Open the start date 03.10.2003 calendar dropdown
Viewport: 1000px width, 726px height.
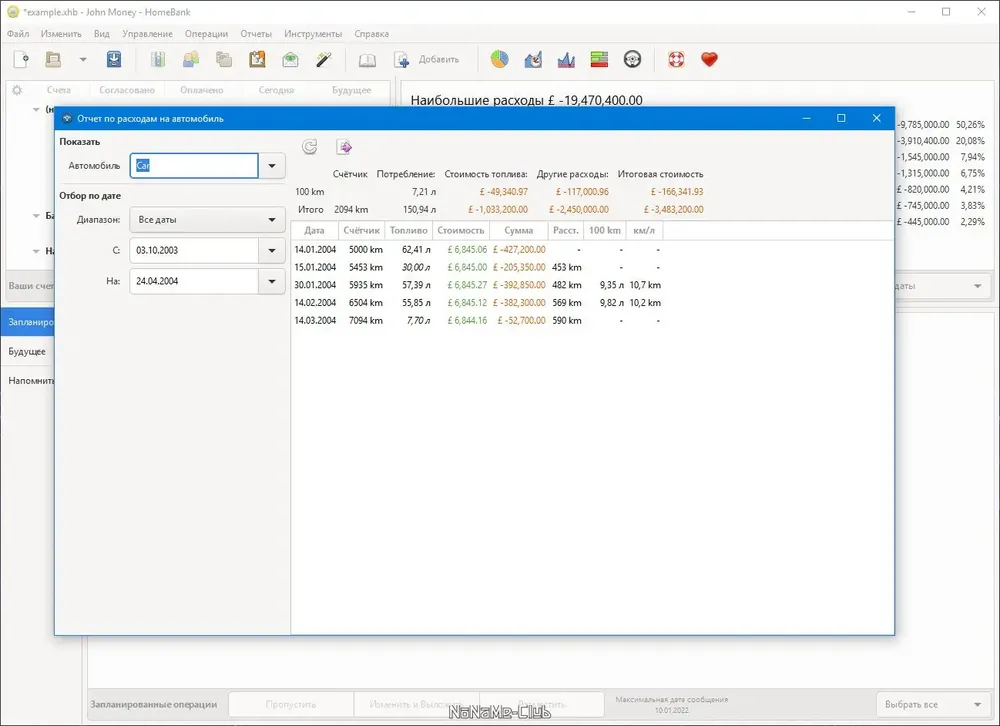point(272,251)
